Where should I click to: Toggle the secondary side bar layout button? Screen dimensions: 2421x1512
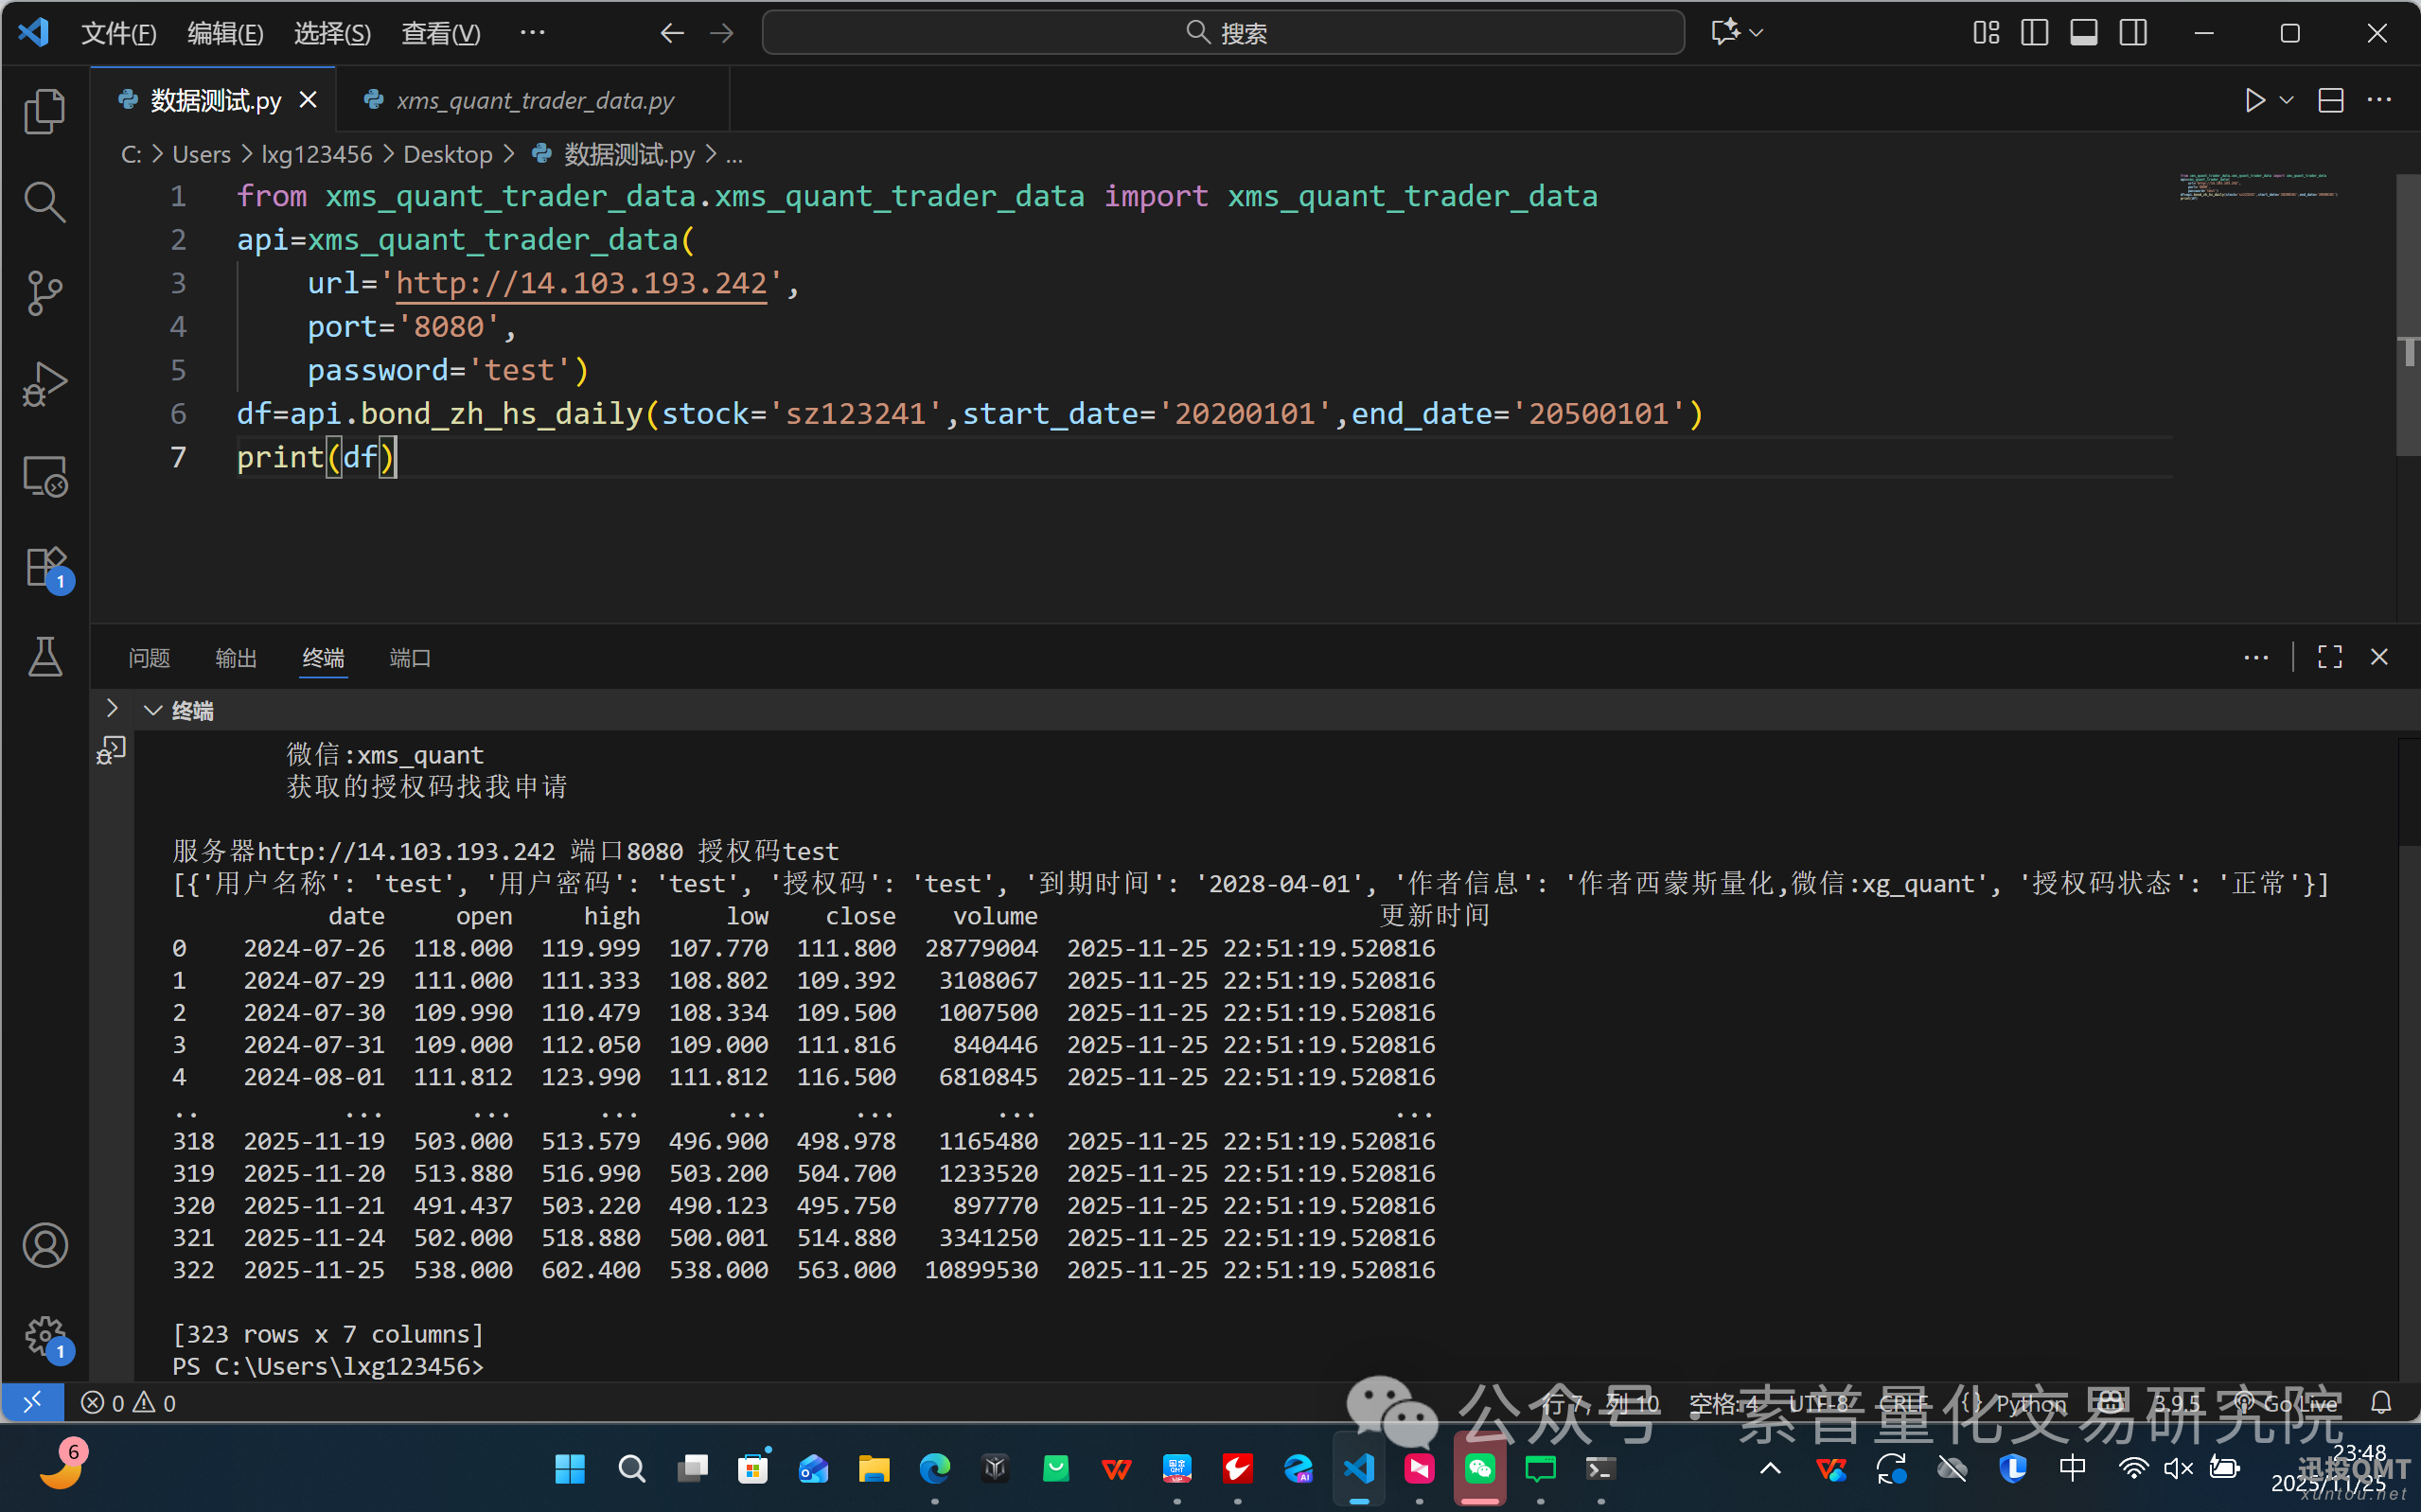[x=2132, y=33]
